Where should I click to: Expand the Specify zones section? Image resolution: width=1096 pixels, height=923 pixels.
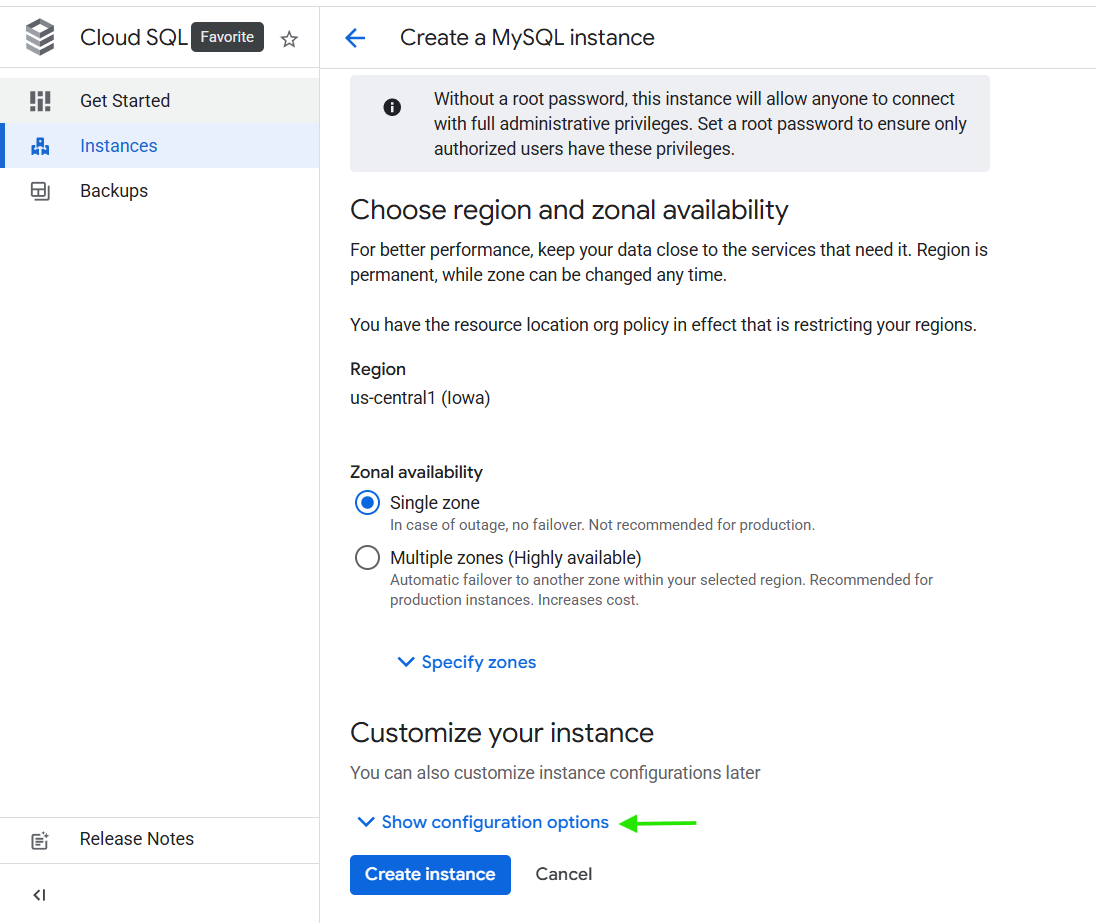tap(478, 662)
